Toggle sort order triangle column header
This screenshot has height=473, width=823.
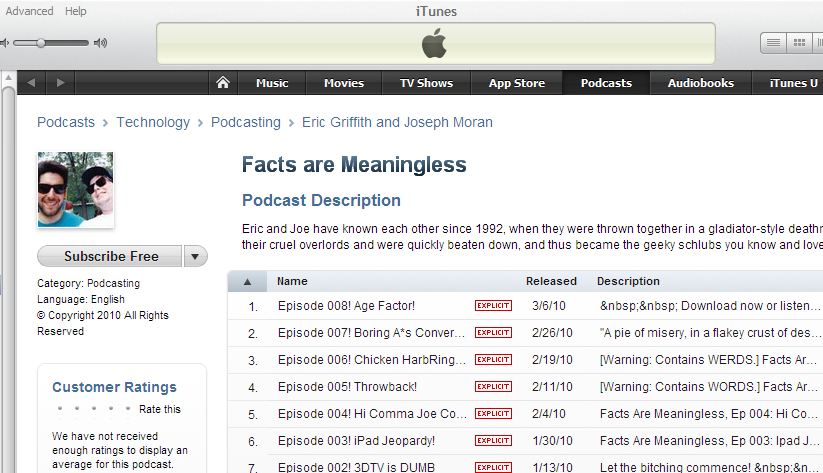coord(247,281)
